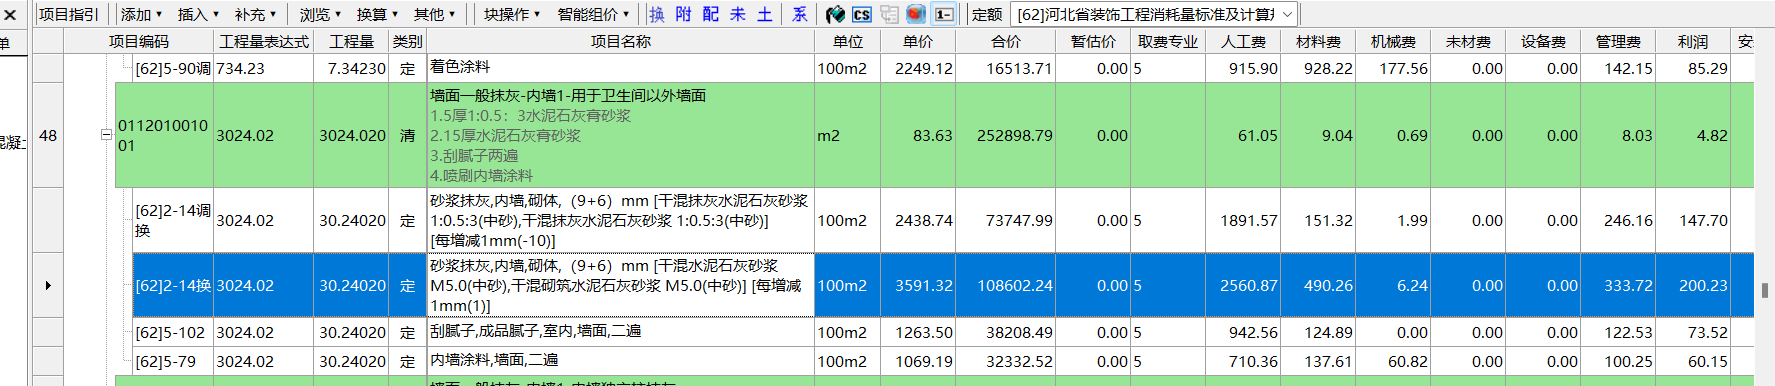This screenshot has height=386, width=1775.
Task: Click the vertical scrollbar thumb on right edge
Action: click(1765, 291)
